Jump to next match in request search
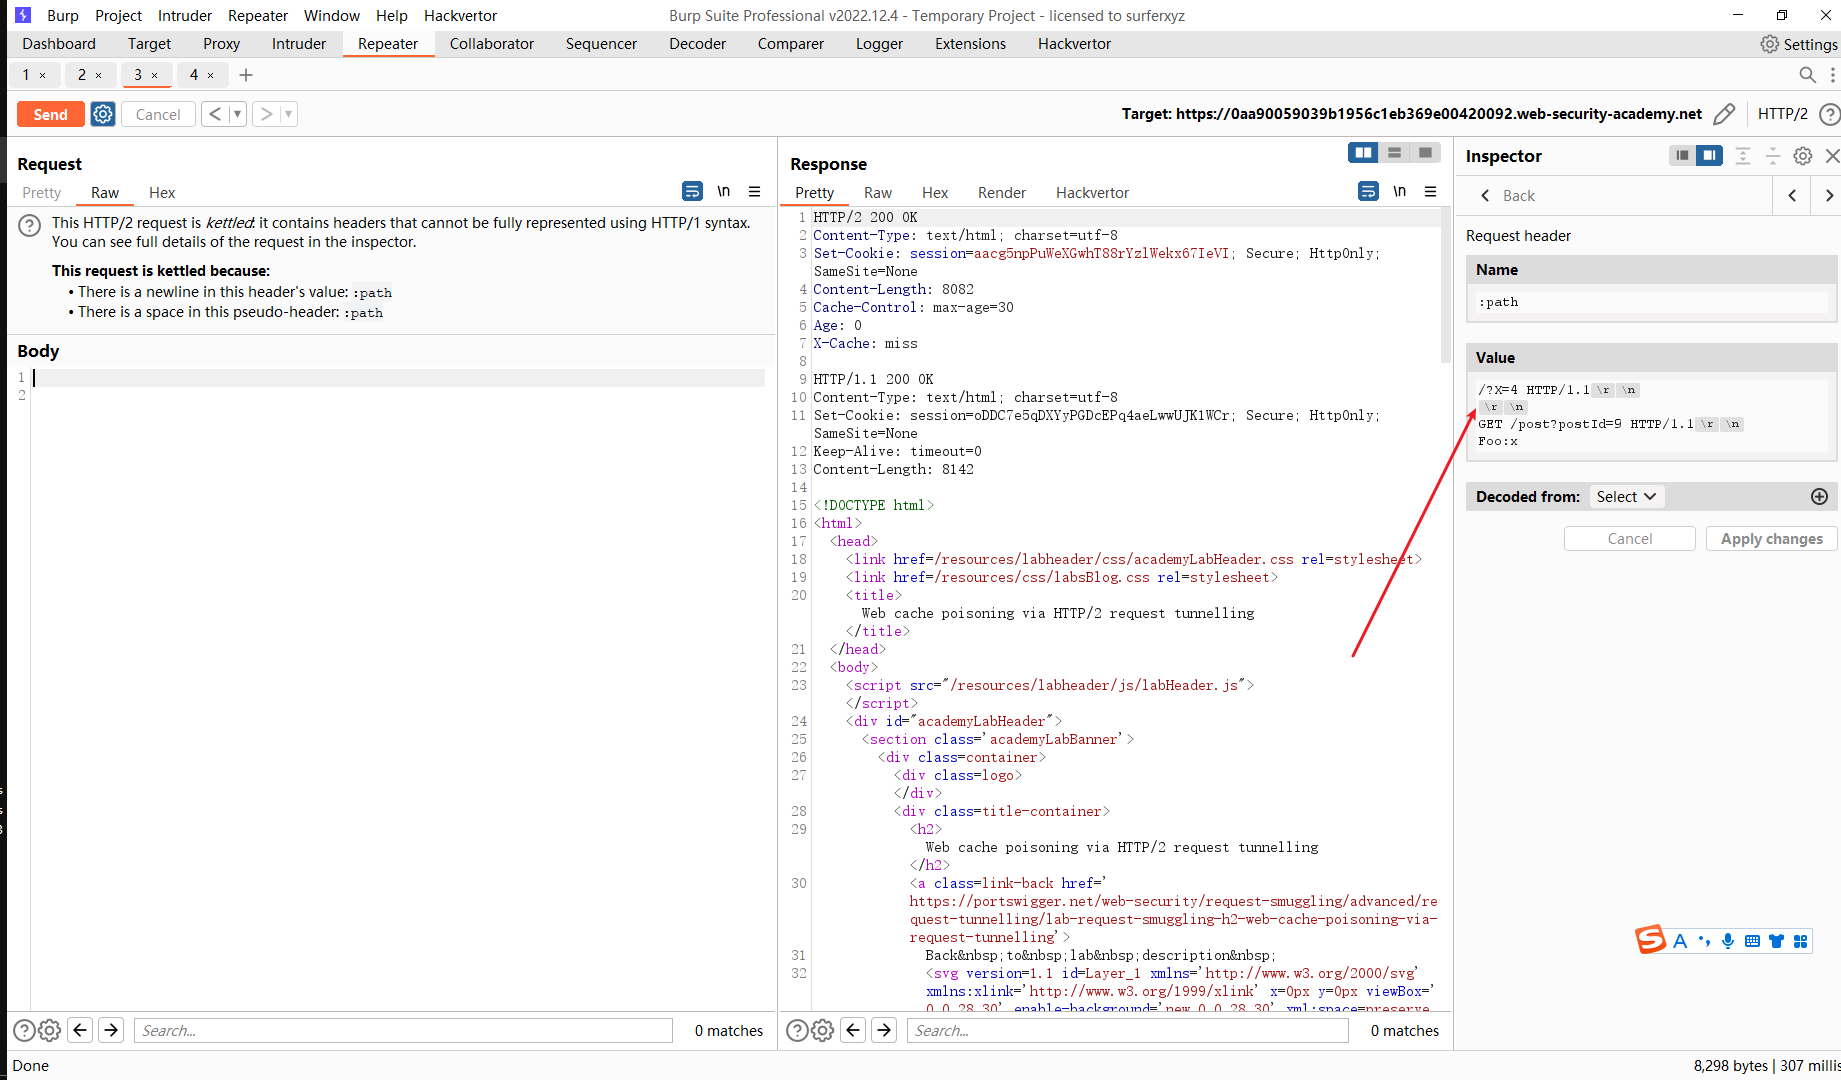1841x1080 pixels. point(112,1030)
